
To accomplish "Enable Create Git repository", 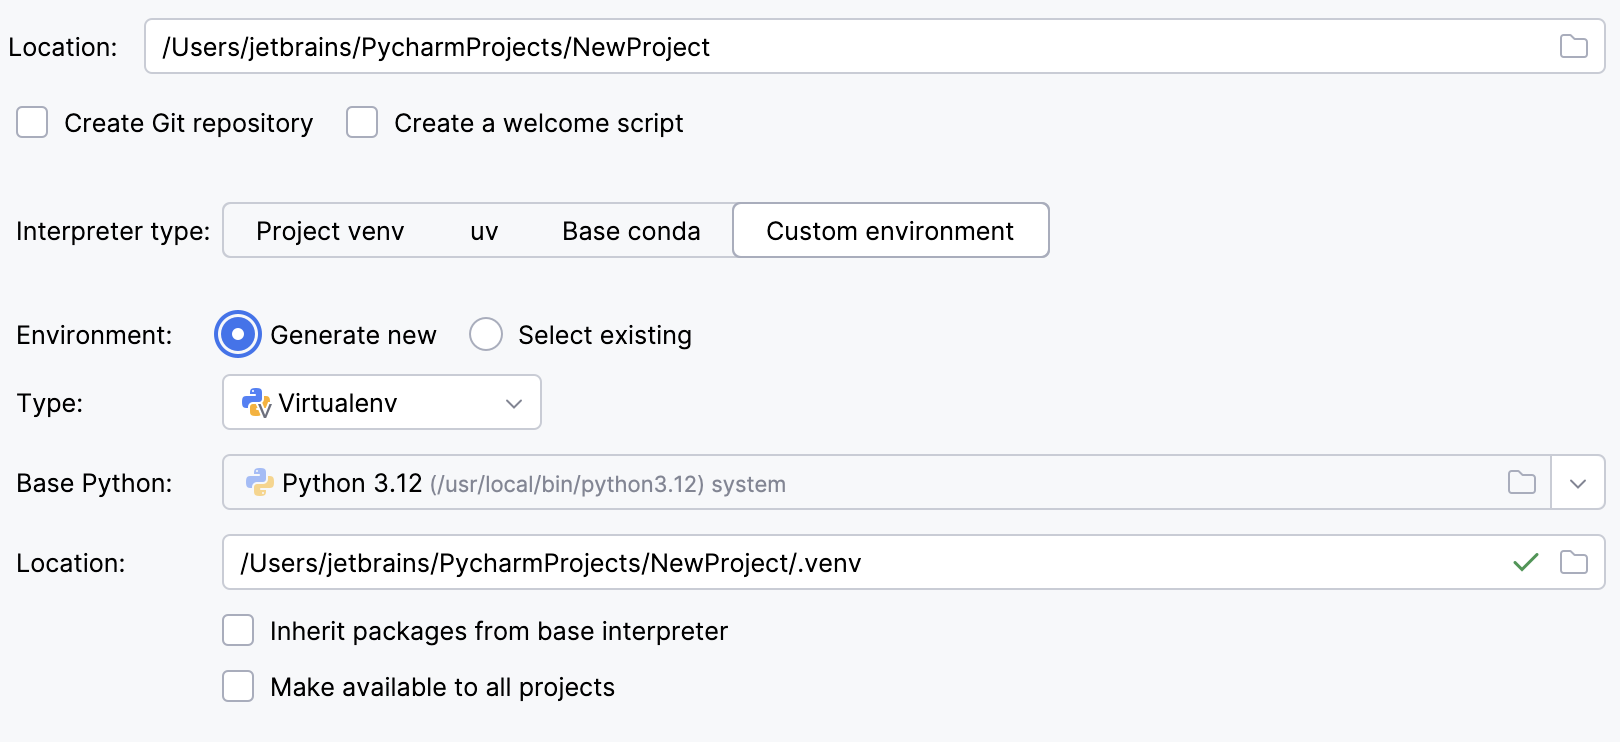I will [32, 122].
